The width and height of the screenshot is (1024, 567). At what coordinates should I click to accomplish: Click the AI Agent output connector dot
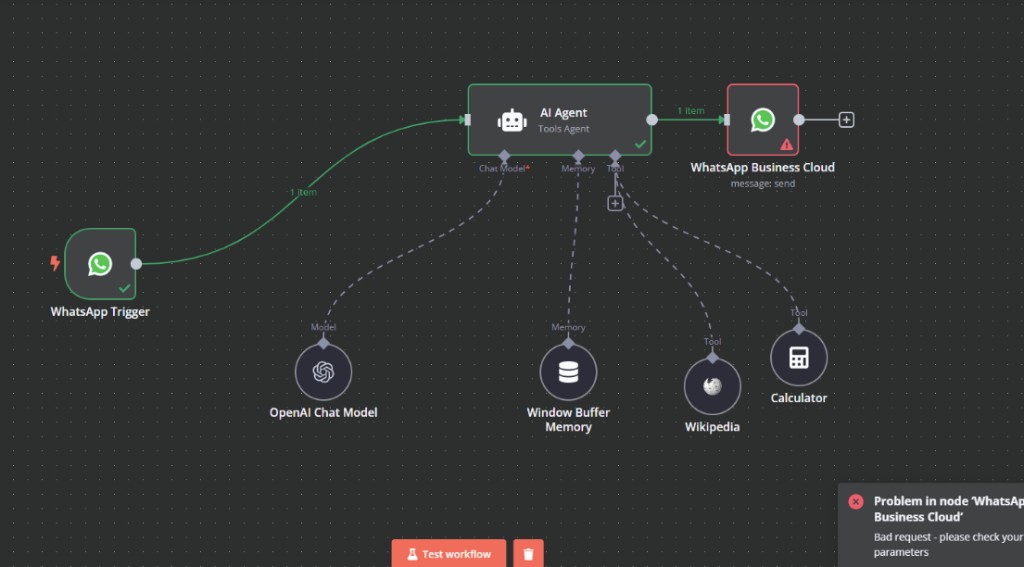click(x=652, y=120)
